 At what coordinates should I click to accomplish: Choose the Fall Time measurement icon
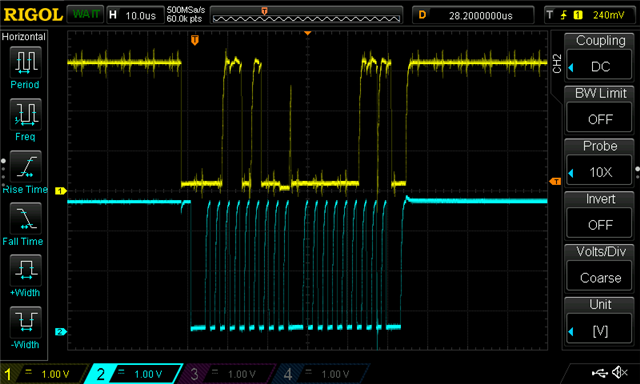25,218
